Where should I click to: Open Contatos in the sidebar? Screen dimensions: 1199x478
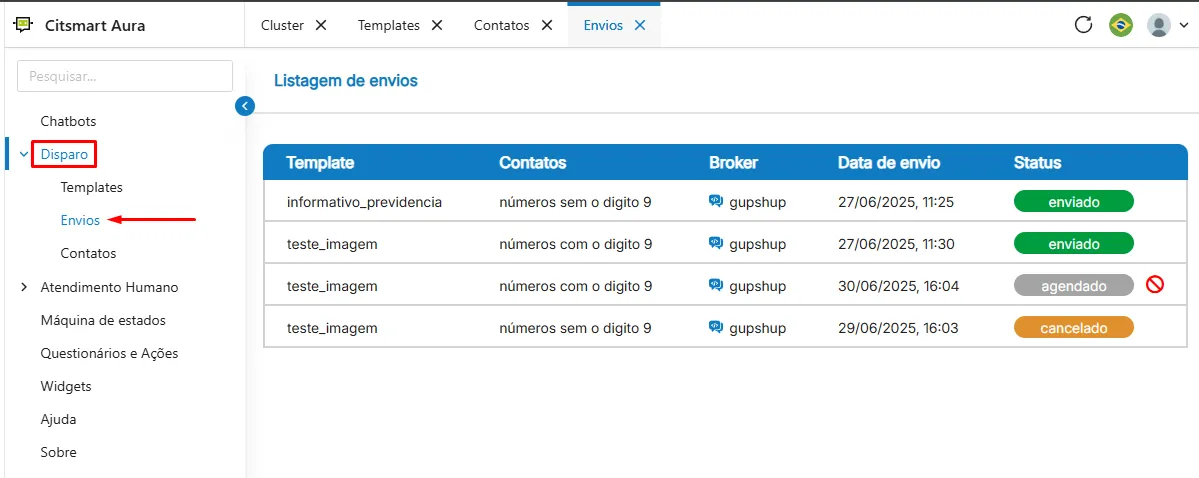(88, 253)
